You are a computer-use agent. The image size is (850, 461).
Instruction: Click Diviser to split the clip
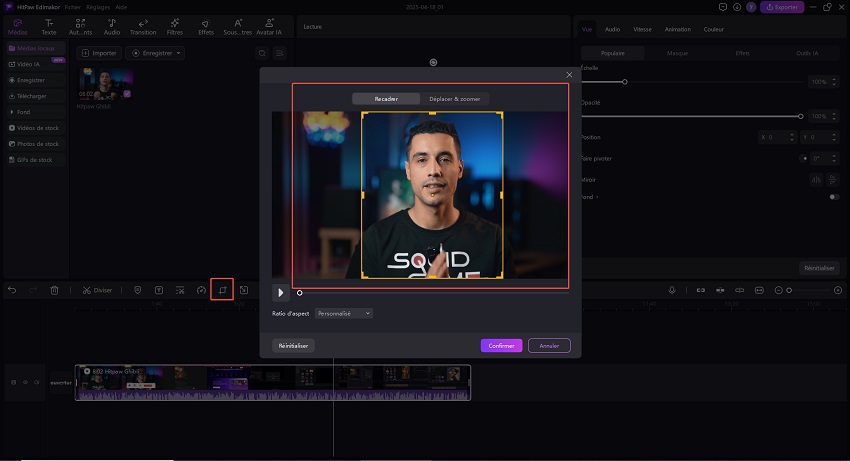click(x=98, y=290)
